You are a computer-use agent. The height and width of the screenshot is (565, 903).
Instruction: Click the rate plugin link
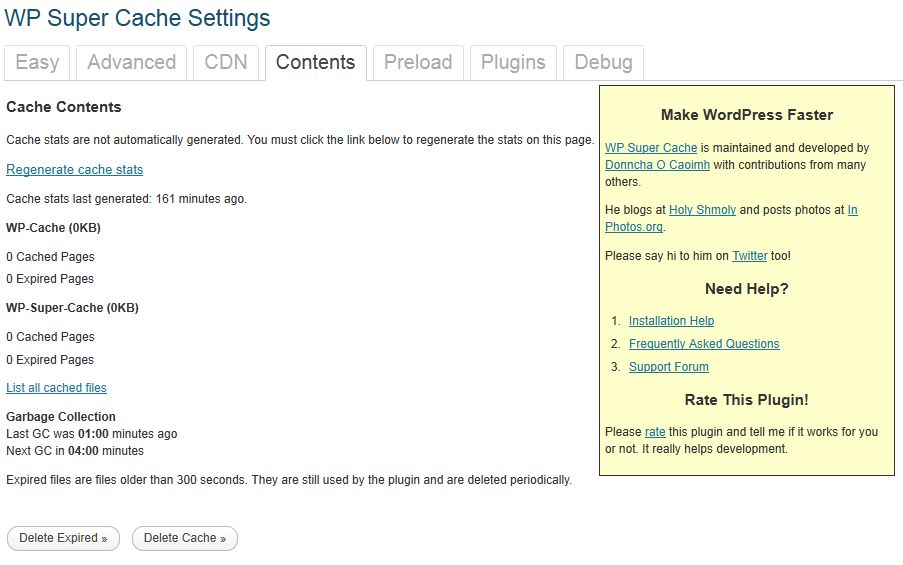coord(655,432)
